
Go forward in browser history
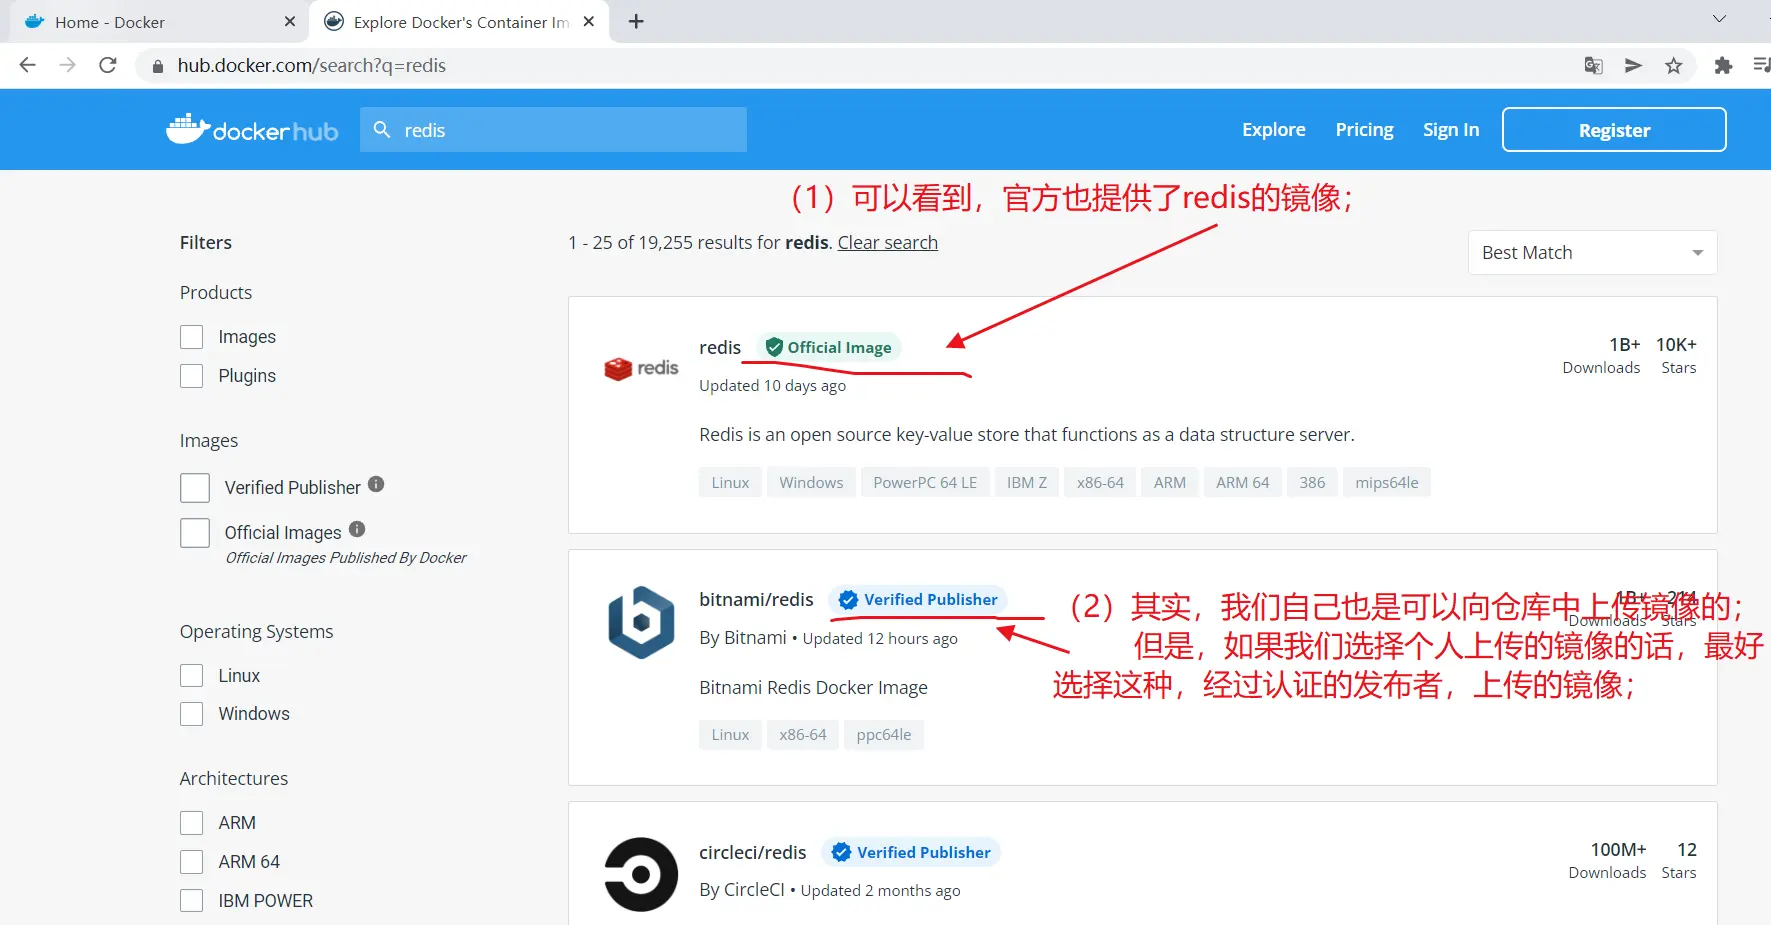[67, 65]
